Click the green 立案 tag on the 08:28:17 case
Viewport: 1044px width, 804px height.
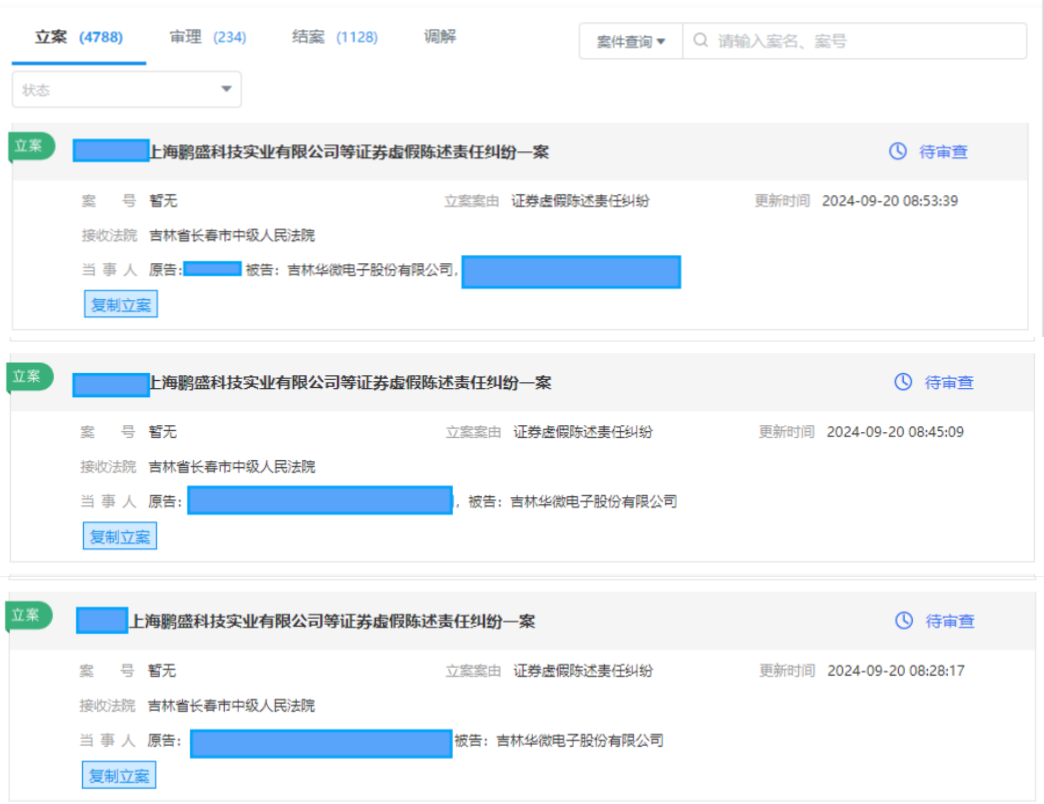pos(27,615)
